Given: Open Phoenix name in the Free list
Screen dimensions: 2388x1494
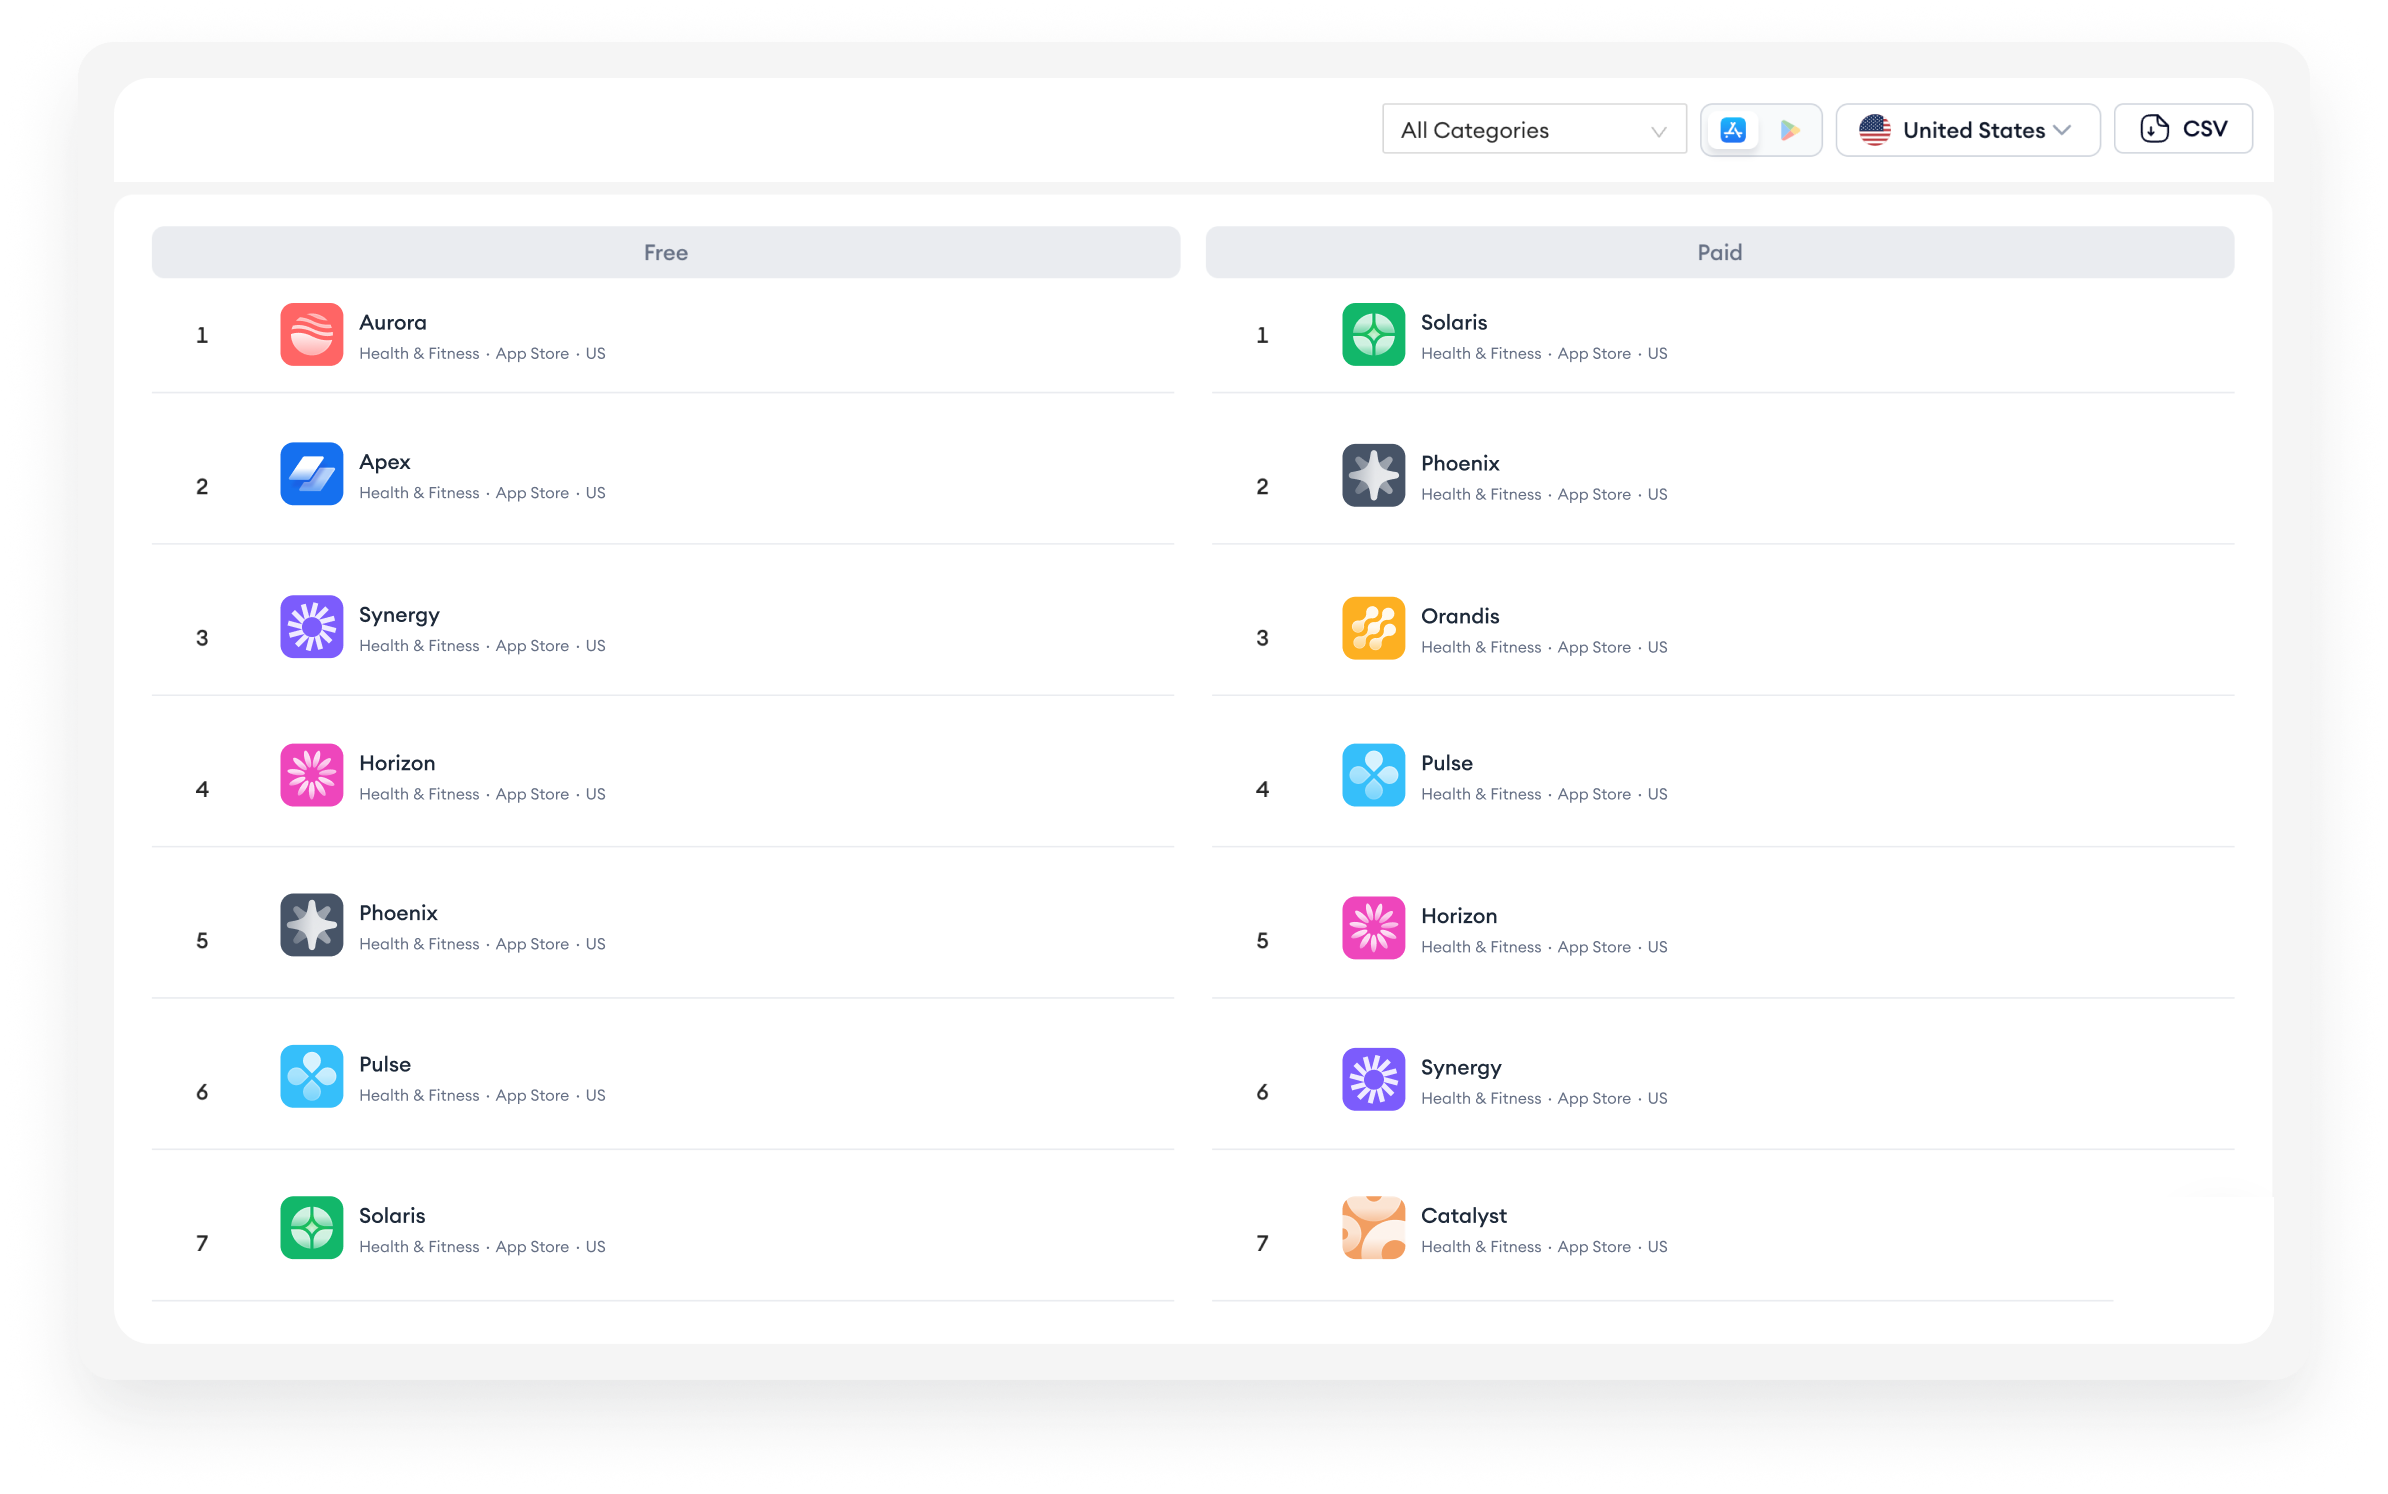Looking at the screenshot, I should [398, 913].
